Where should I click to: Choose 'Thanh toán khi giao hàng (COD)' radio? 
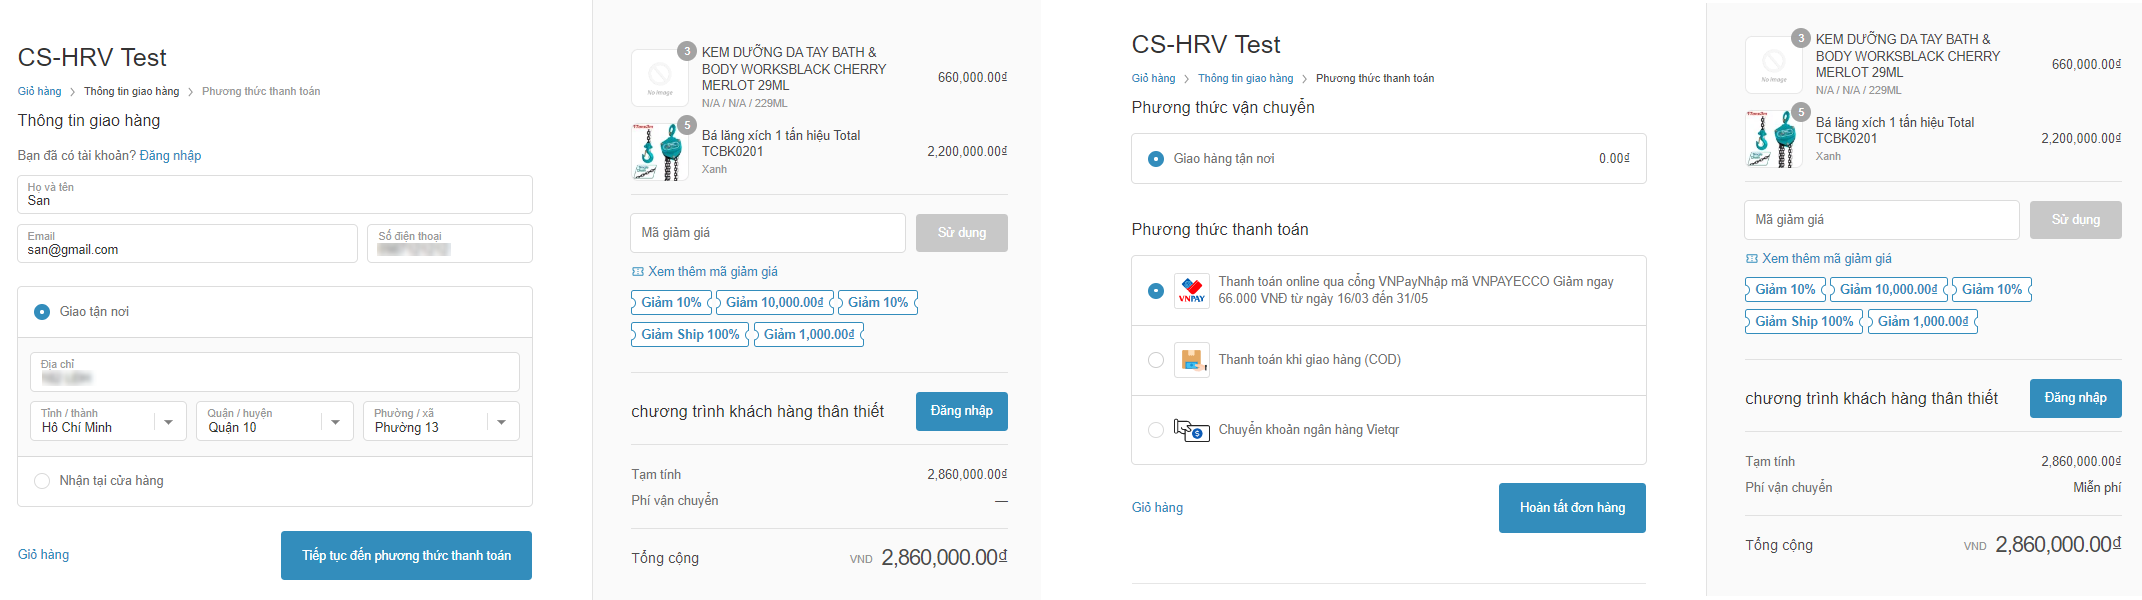click(x=1156, y=360)
